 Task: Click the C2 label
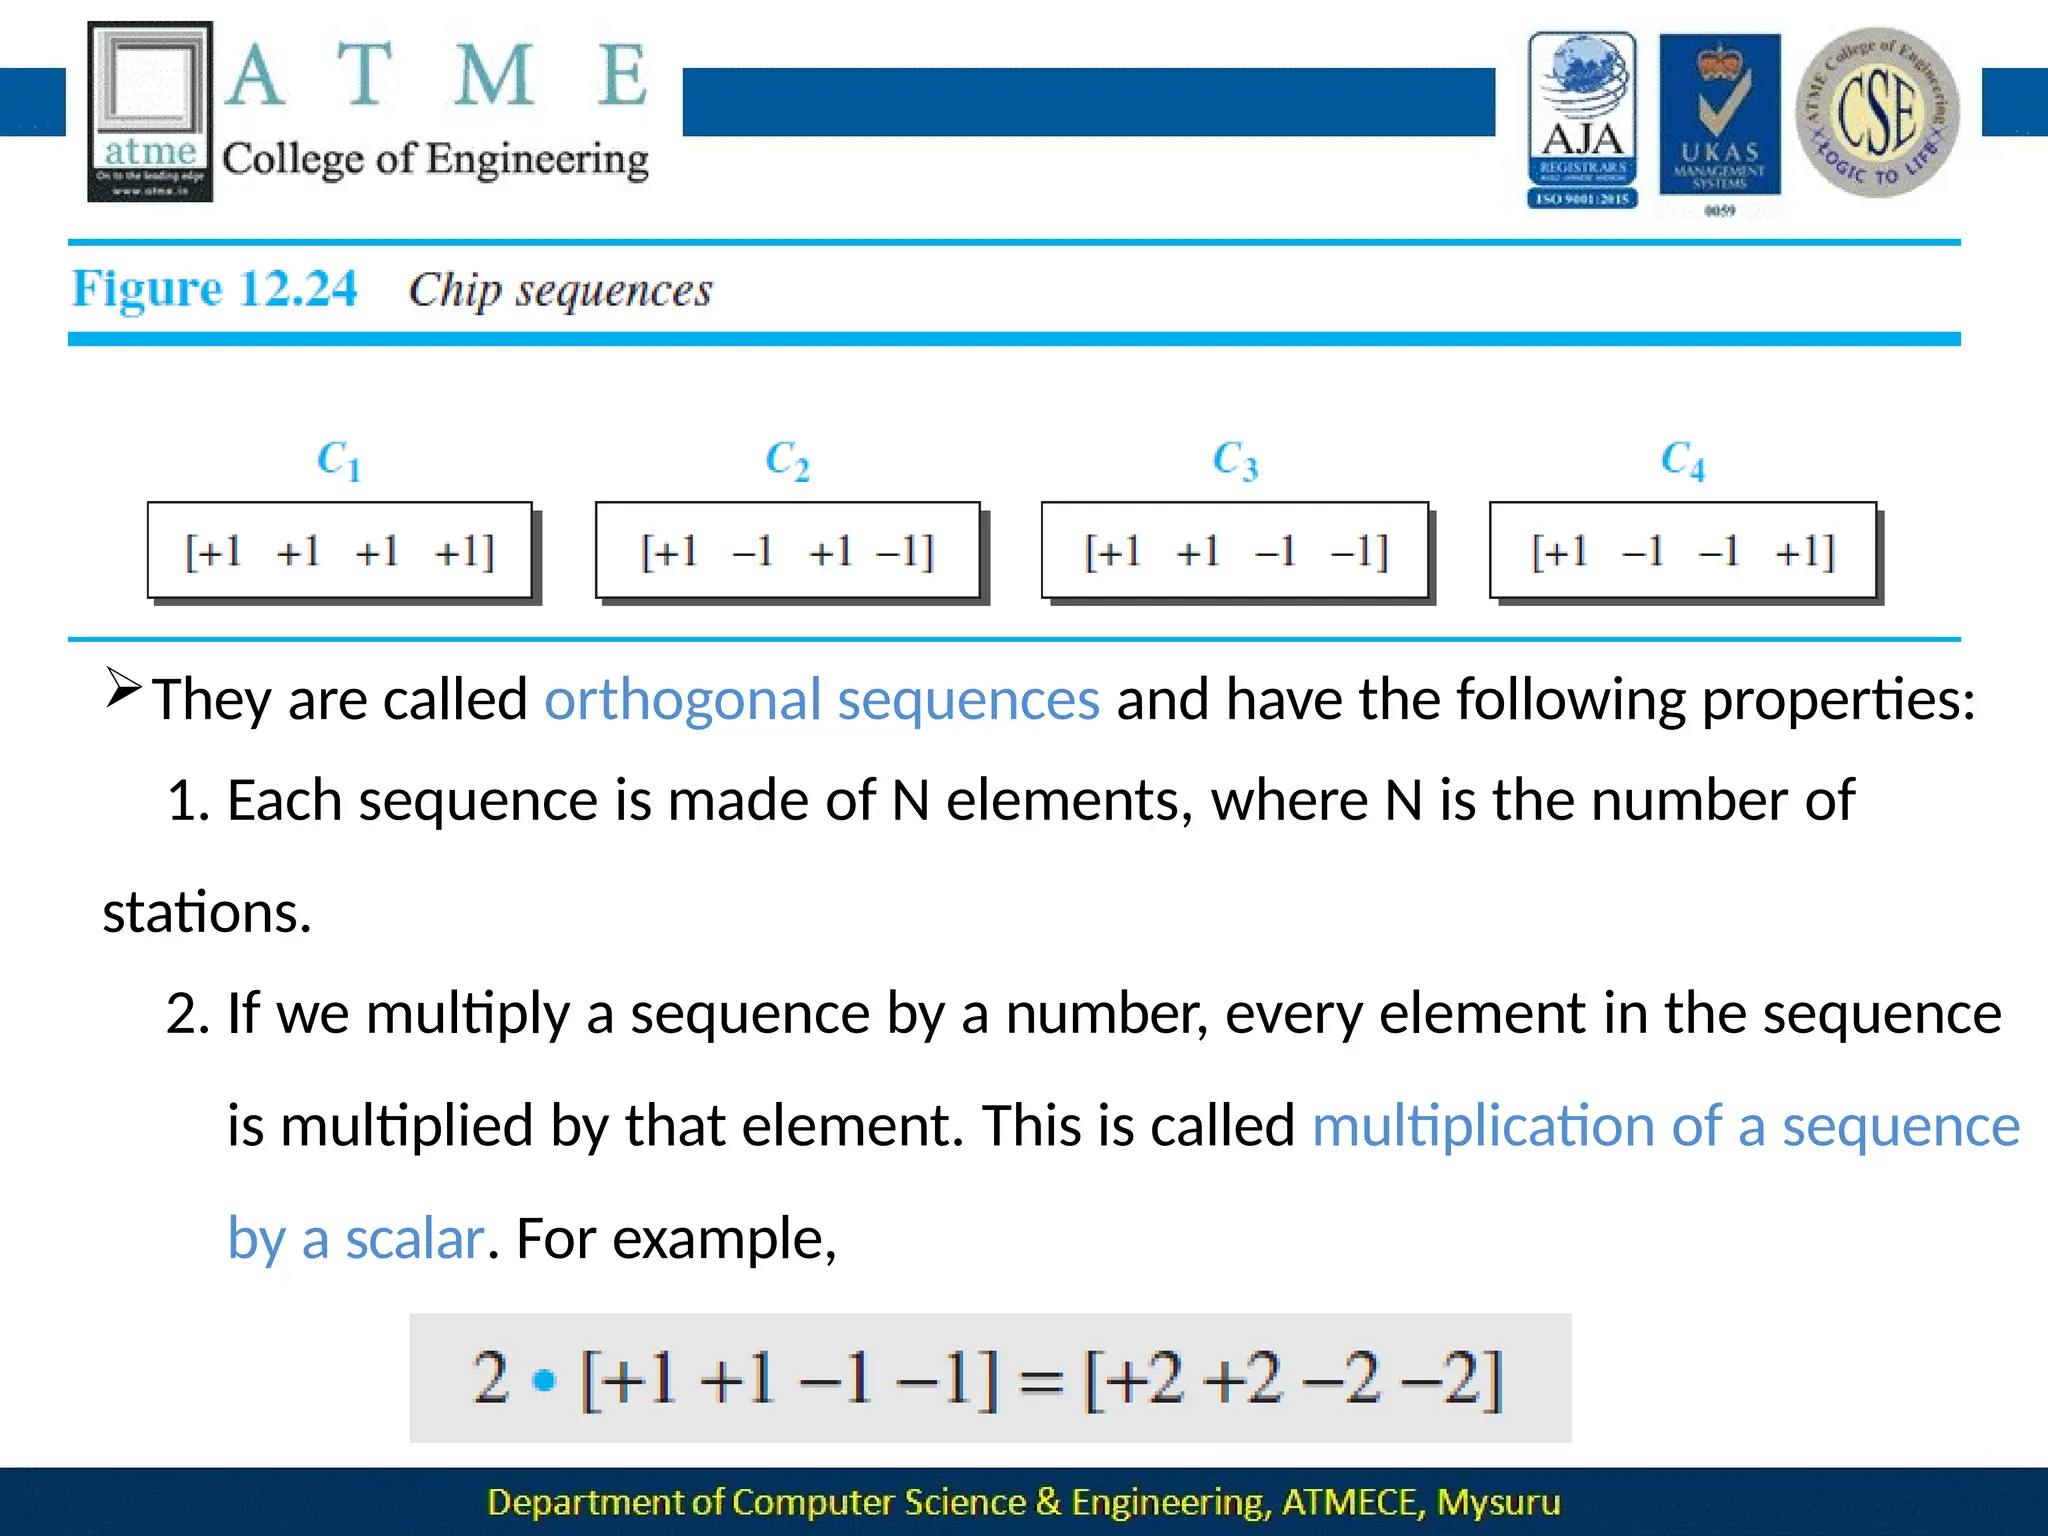pos(787,461)
